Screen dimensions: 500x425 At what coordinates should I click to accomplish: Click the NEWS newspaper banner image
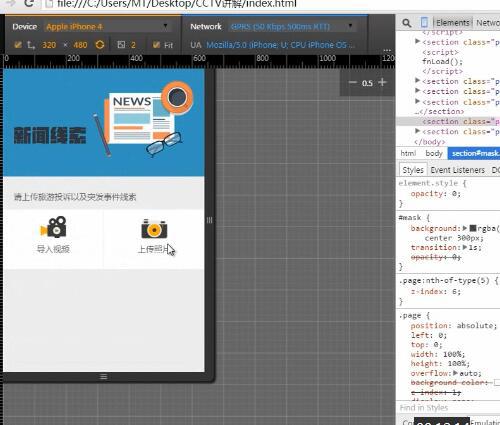coord(143,119)
